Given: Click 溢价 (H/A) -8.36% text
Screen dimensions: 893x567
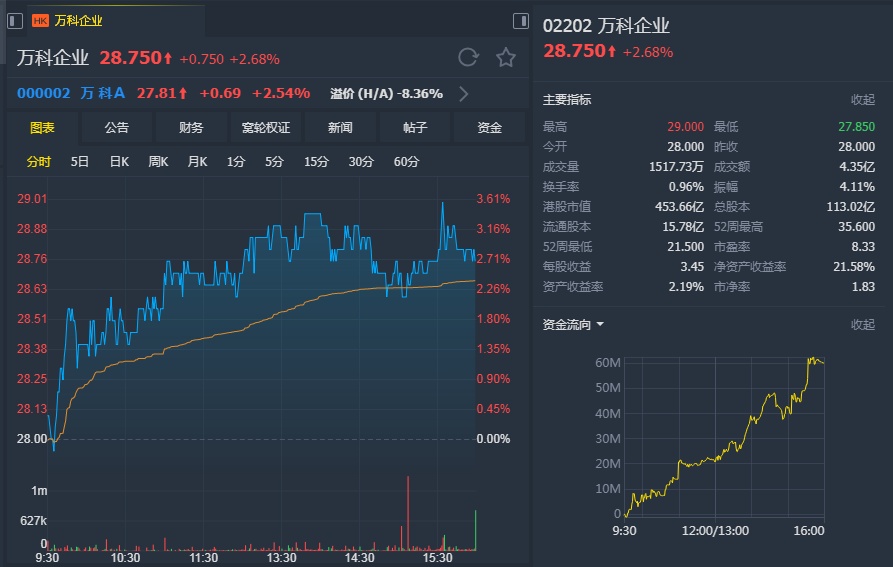Looking at the screenshot, I should 386,94.
